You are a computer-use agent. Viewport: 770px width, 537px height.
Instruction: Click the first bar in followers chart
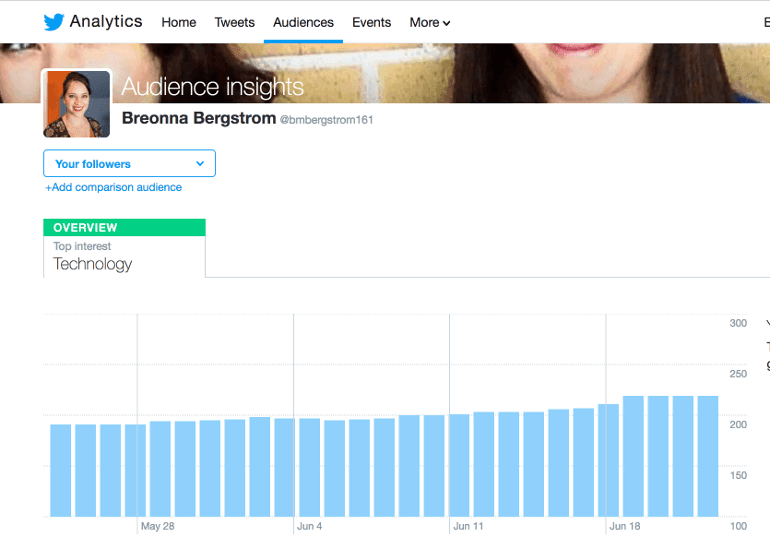tap(60, 470)
